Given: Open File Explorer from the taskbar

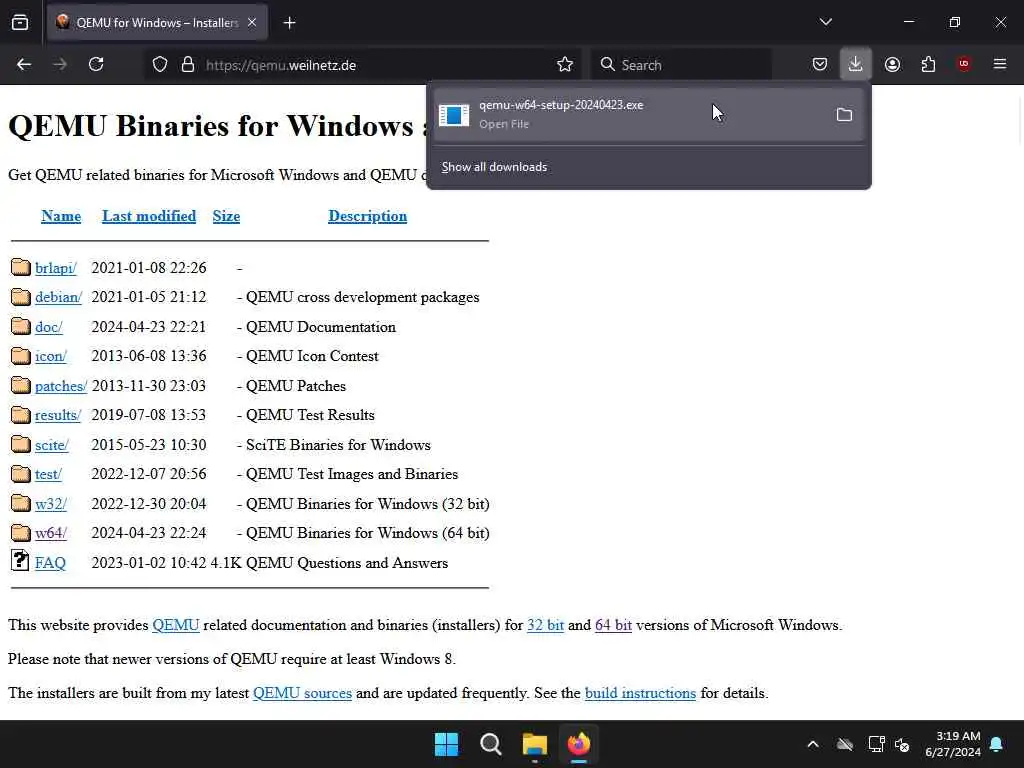Looking at the screenshot, I should click(x=535, y=744).
